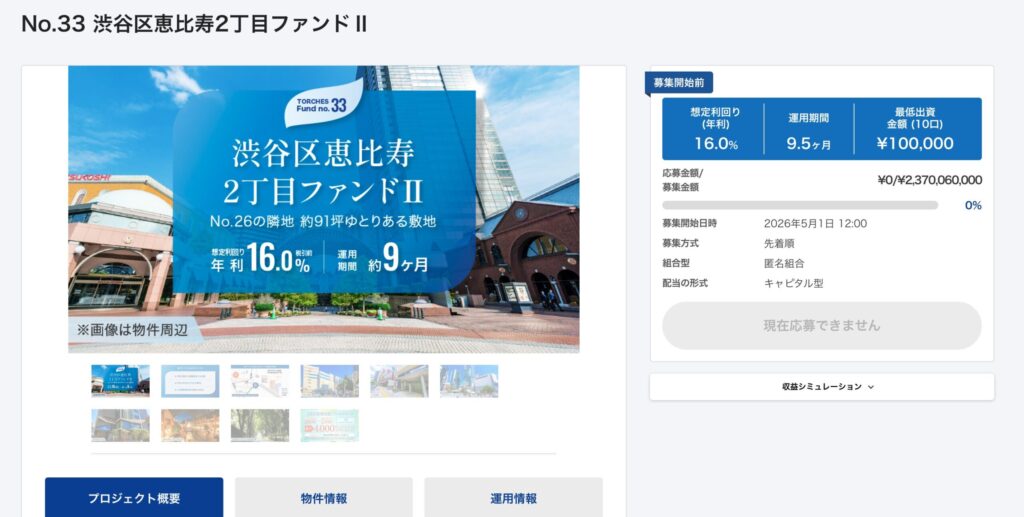Click the main fund banner image
The width and height of the screenshot is (1024, 517).
coord(323,209)
